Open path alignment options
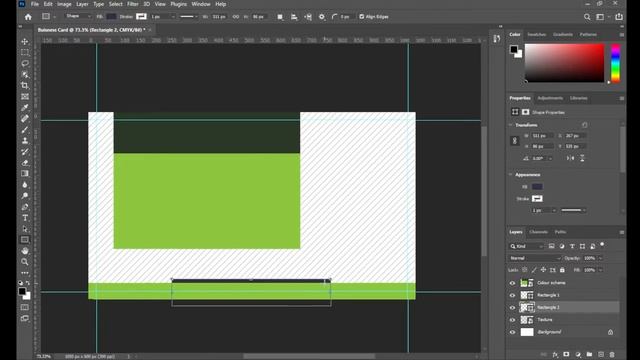The image size is (640, 360). pyautogui.click(x=294, y=17)
